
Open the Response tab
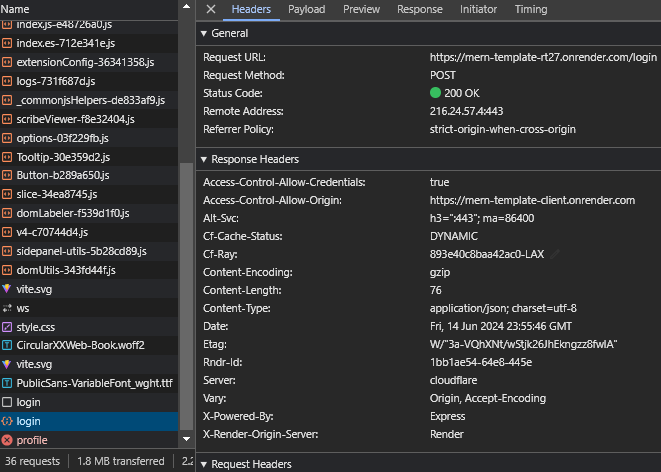pyautogui.click(x=419, y=9)
